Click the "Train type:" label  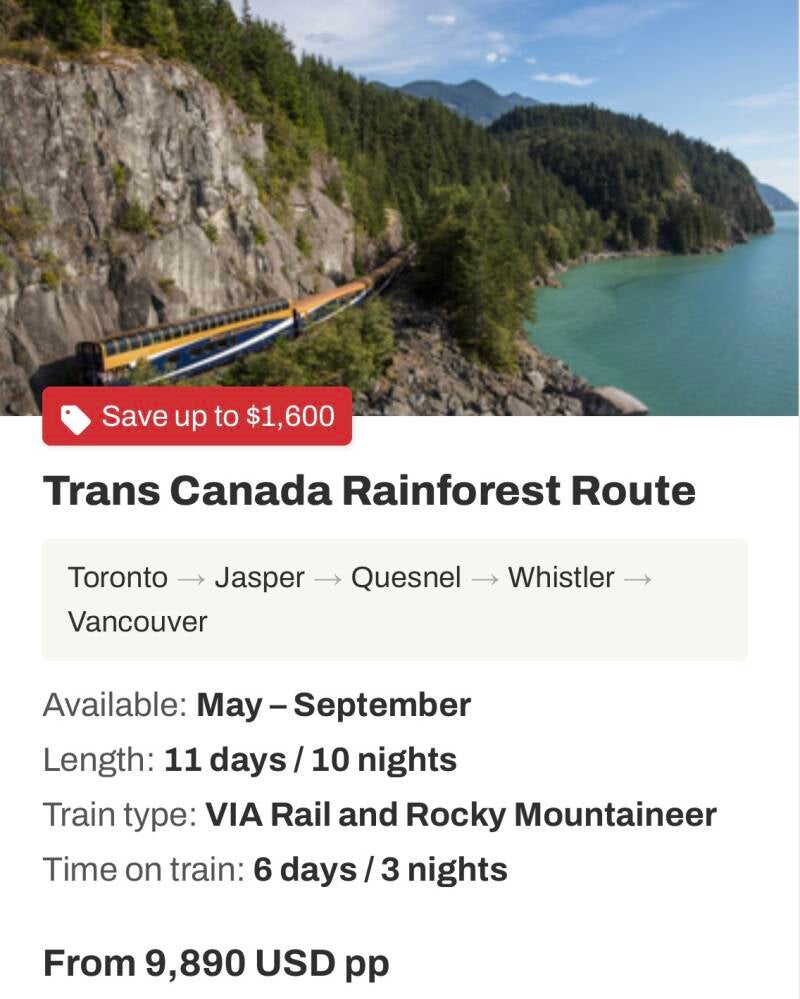click(x=120, y=815)
